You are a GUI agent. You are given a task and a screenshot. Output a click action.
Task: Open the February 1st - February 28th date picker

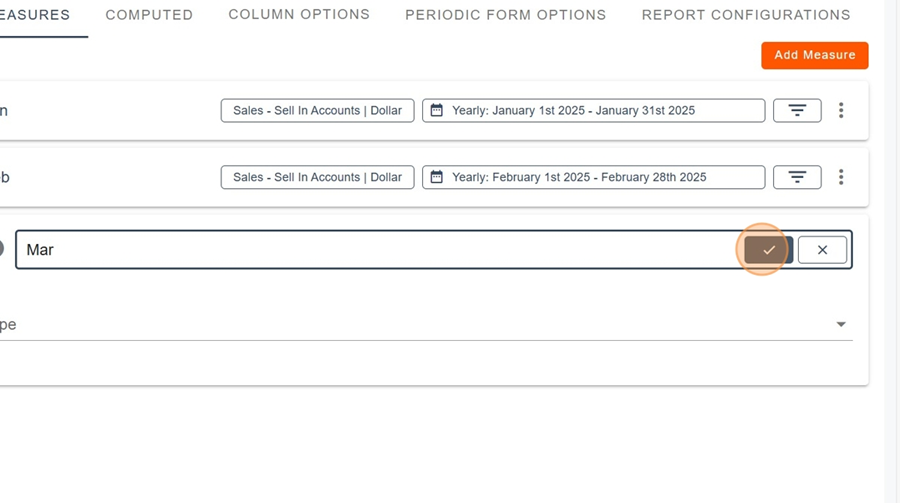[x=593, y=177]
